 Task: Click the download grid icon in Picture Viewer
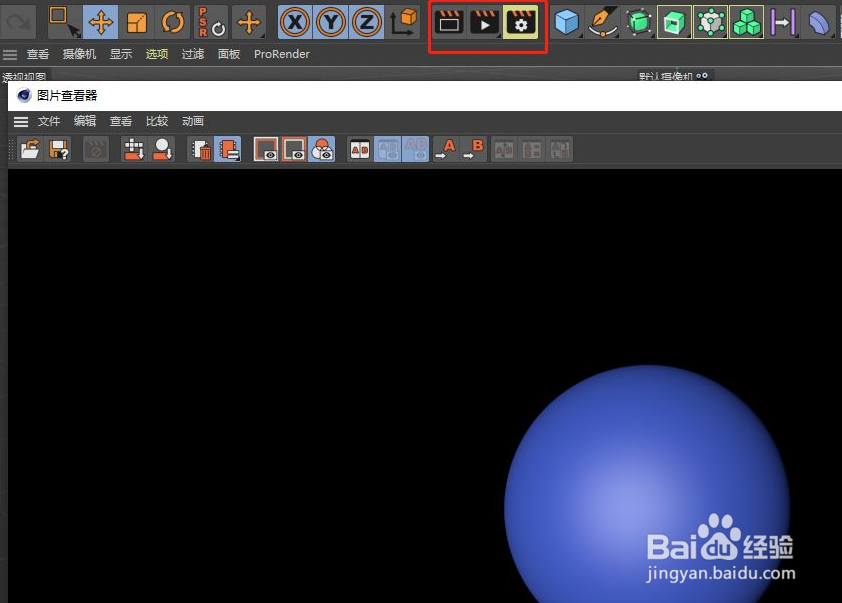click(134, 149)
